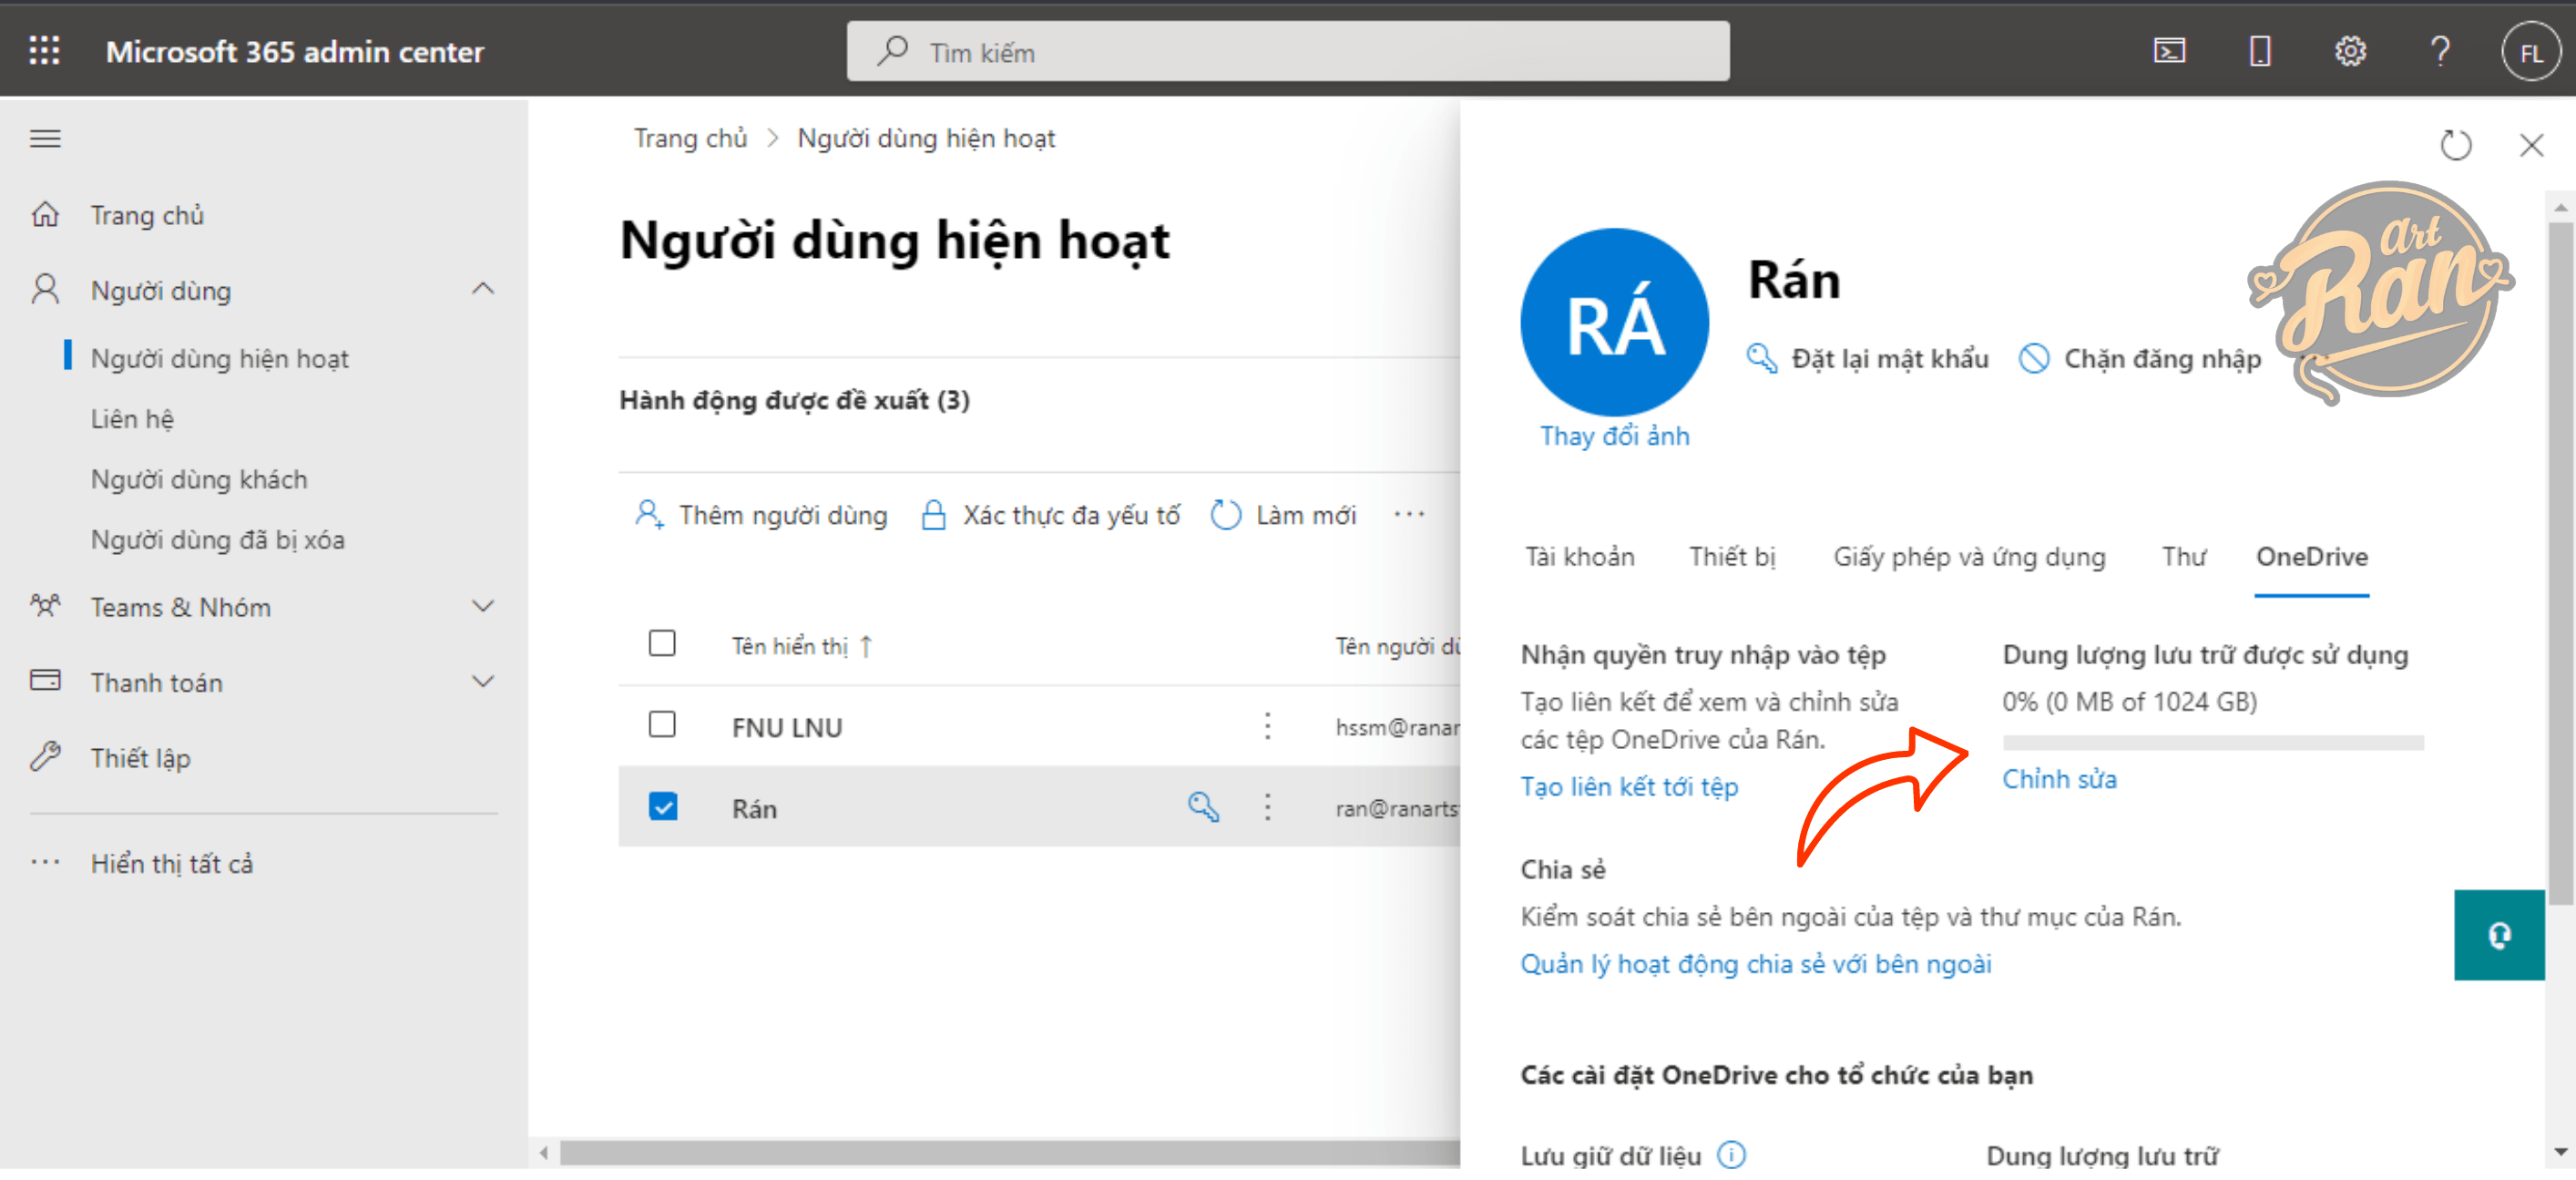Open Người dùng khách in sidebar
The width and height of the screenshot is (2576, 1180).
pos(199,479)
